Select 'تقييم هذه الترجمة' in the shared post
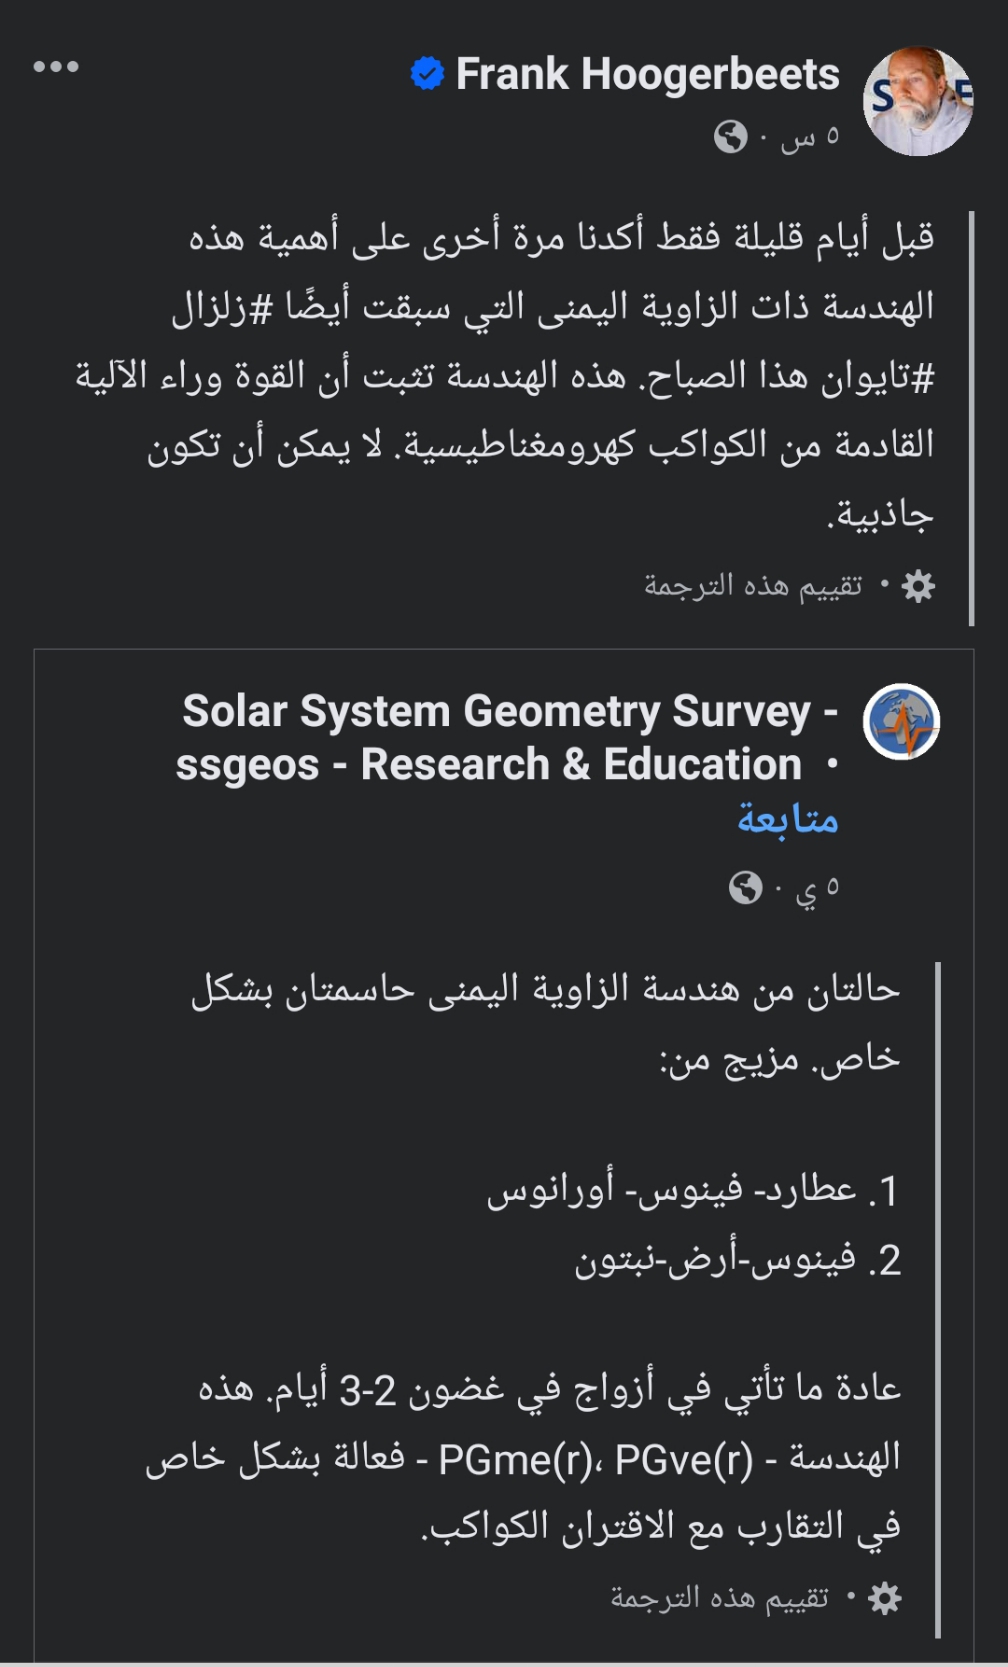Screen dimensions: 1008x1667 (x=720, y=1598)
